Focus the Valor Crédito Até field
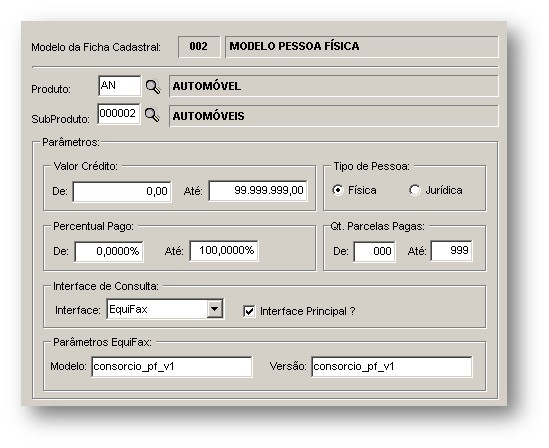The height and width of the screenshot is (448, 549). coord(258,191)
